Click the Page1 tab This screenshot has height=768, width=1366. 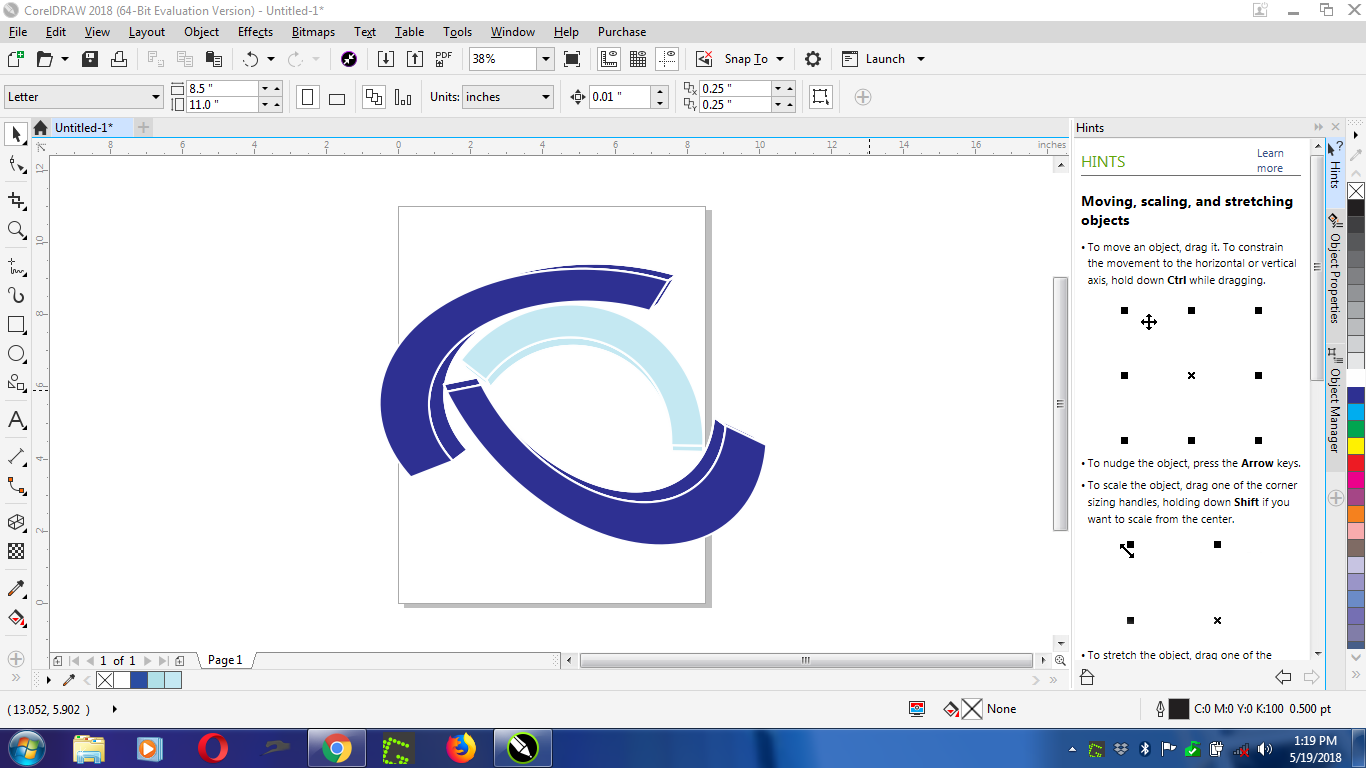225,660
